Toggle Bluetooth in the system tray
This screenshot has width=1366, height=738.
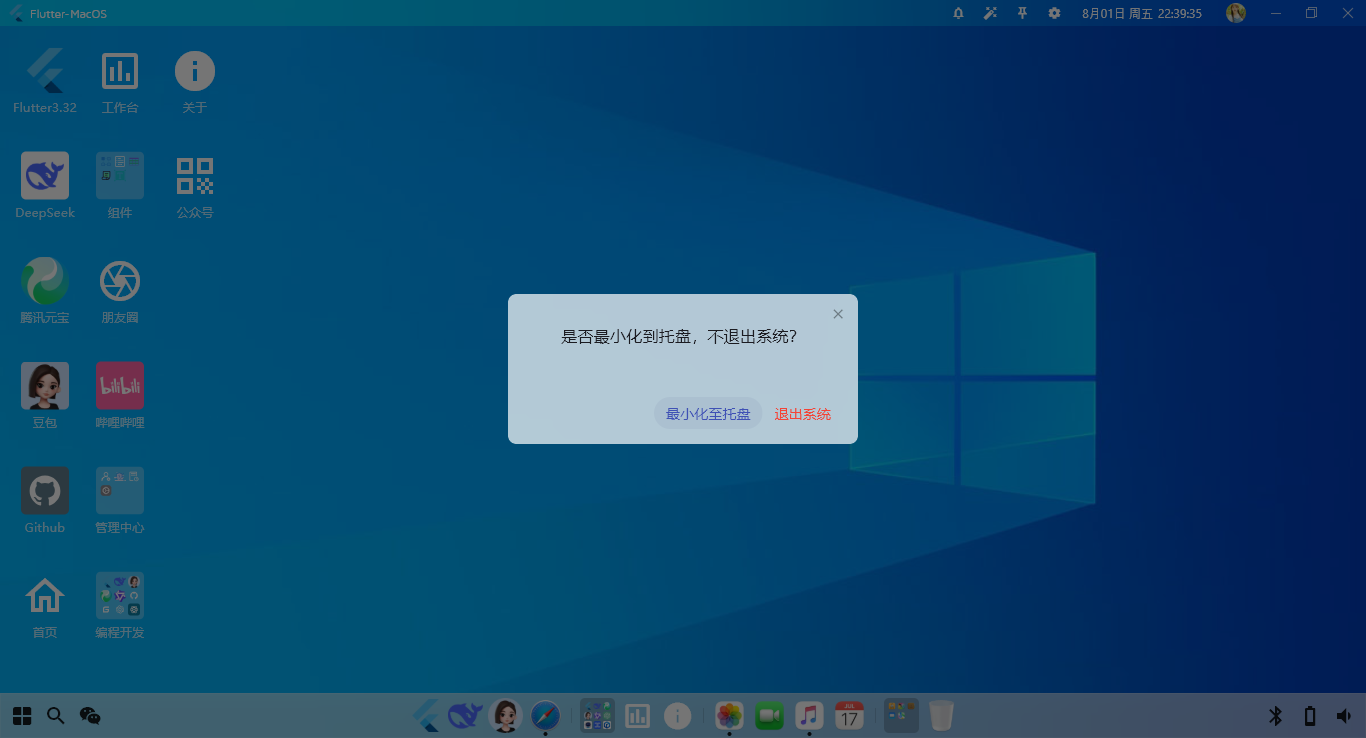click(1275, 715)
